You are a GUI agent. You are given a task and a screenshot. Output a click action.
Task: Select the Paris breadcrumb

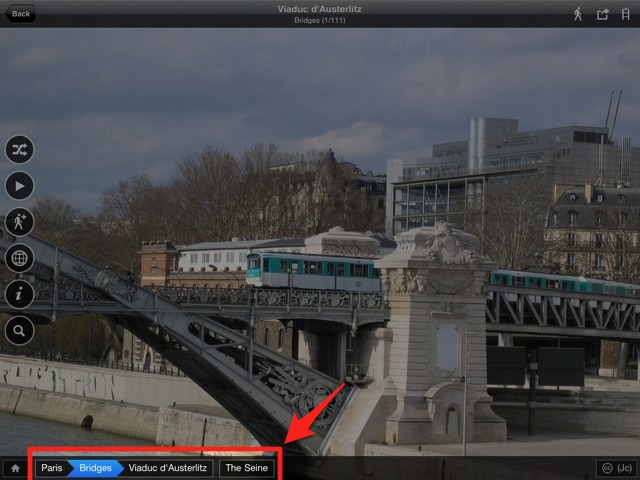point(51,468)
